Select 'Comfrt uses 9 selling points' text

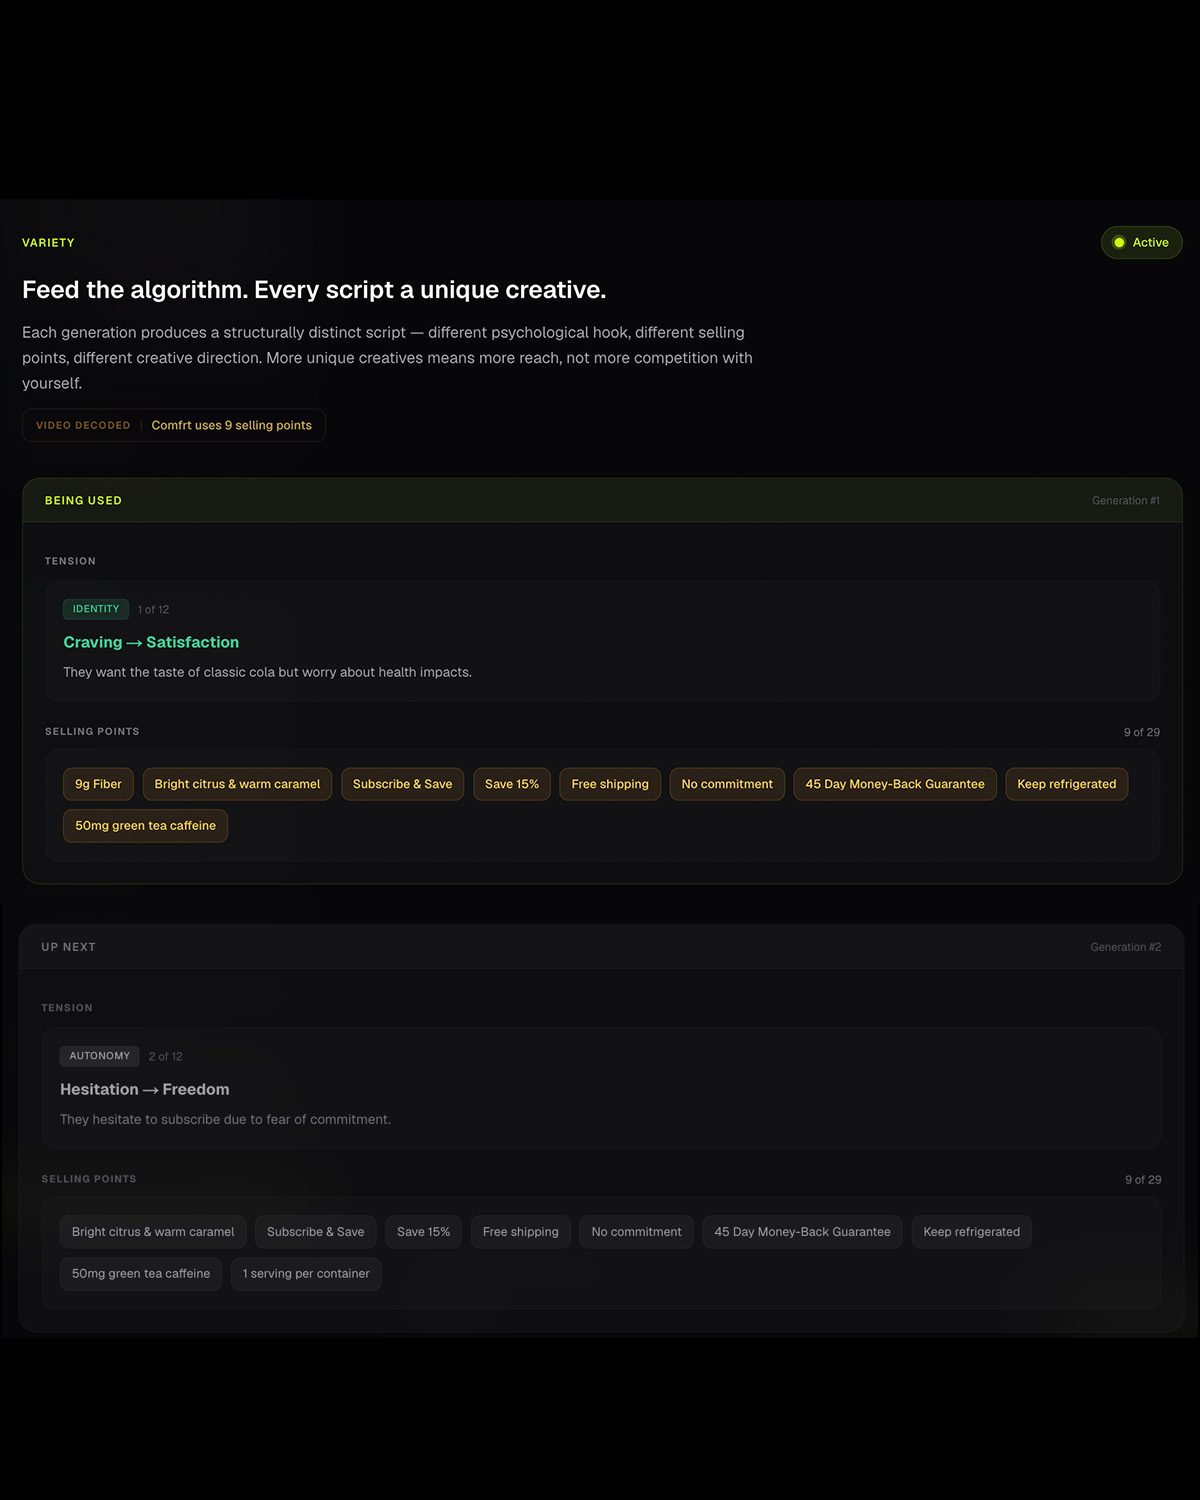pos(231,425)
